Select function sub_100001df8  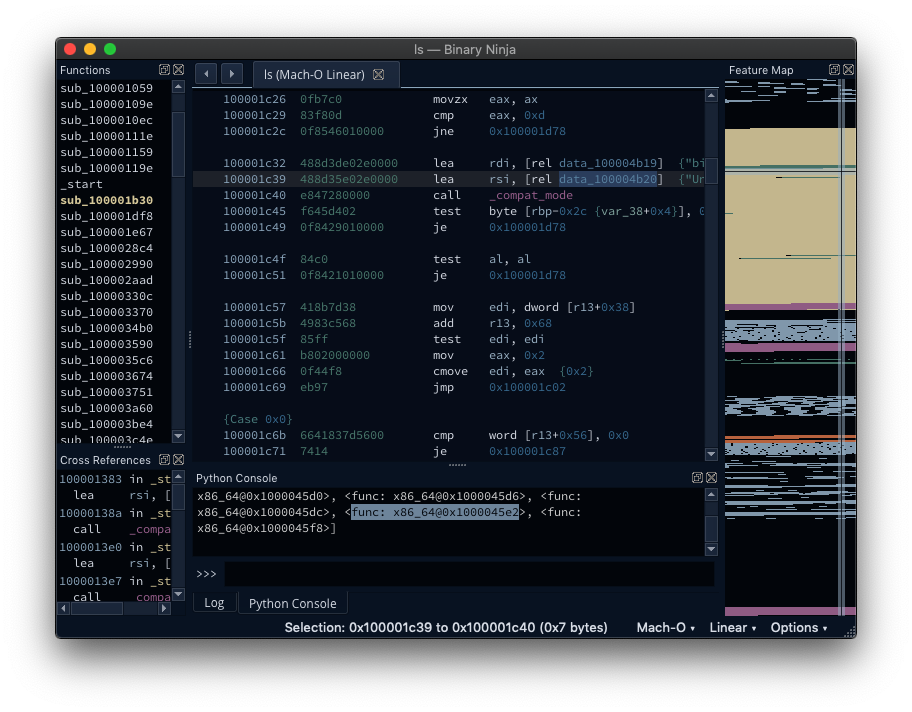106,216
